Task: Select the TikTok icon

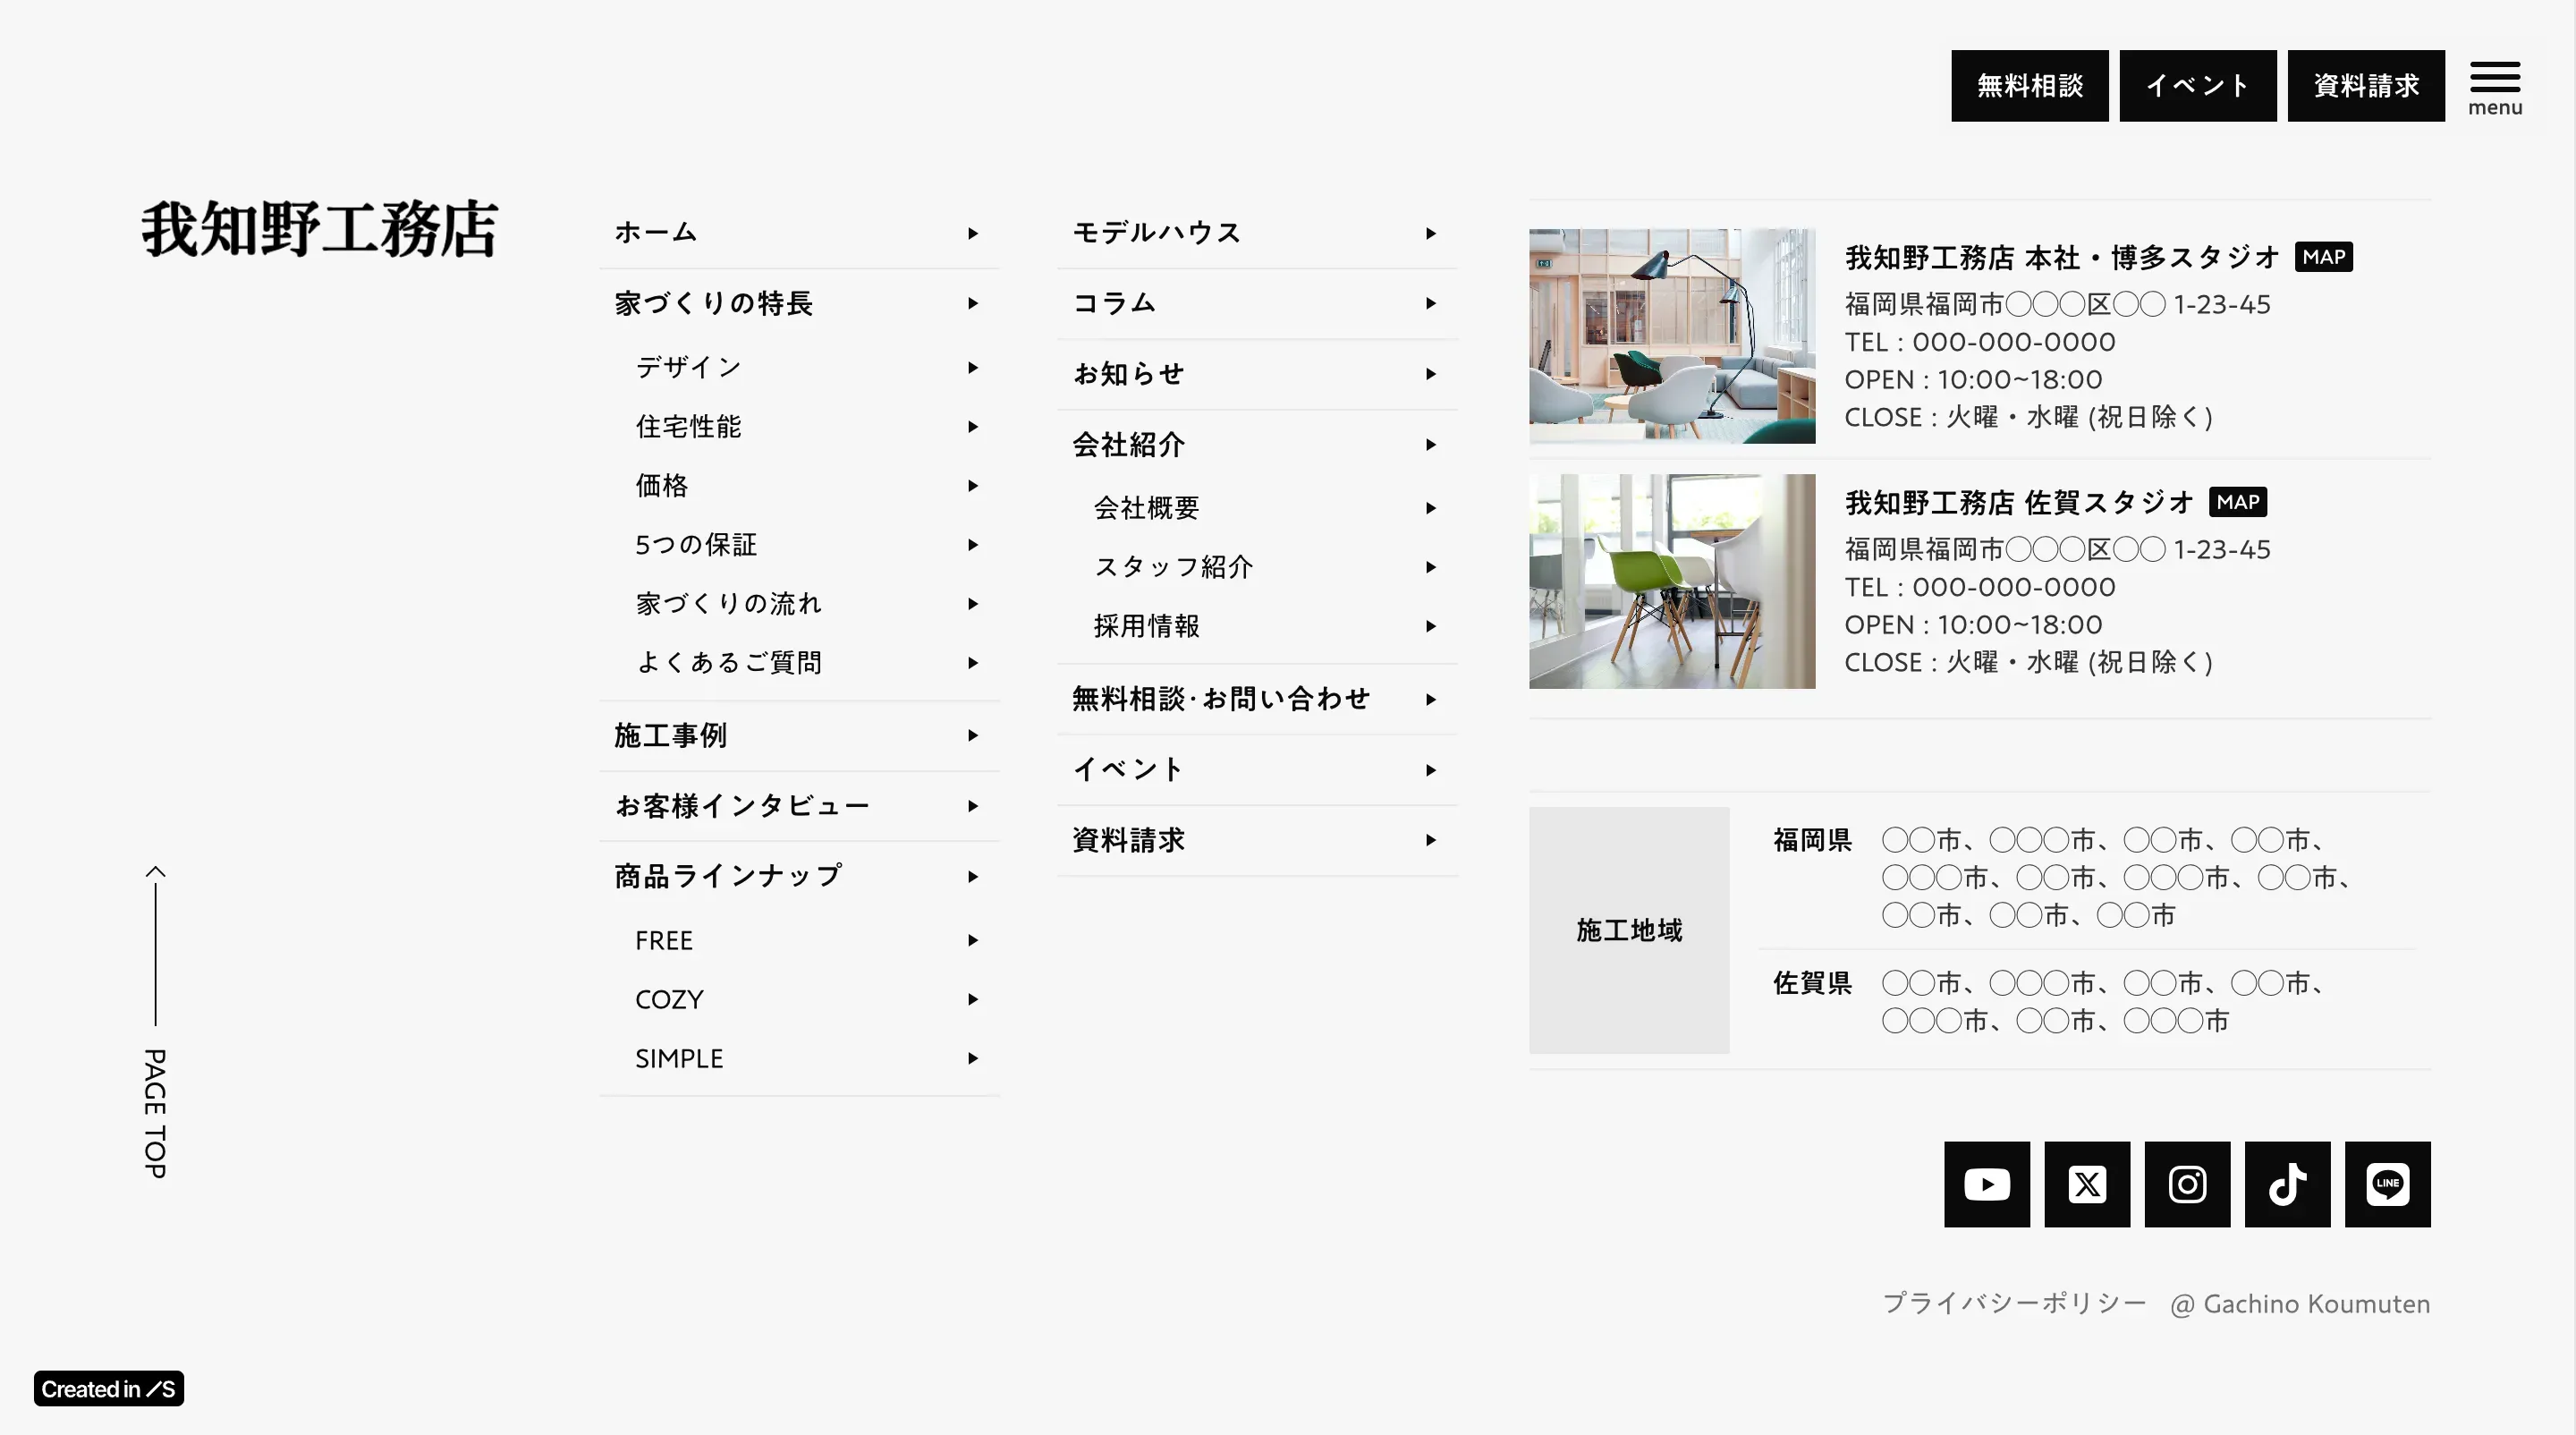Action: click(2288, 1184)
